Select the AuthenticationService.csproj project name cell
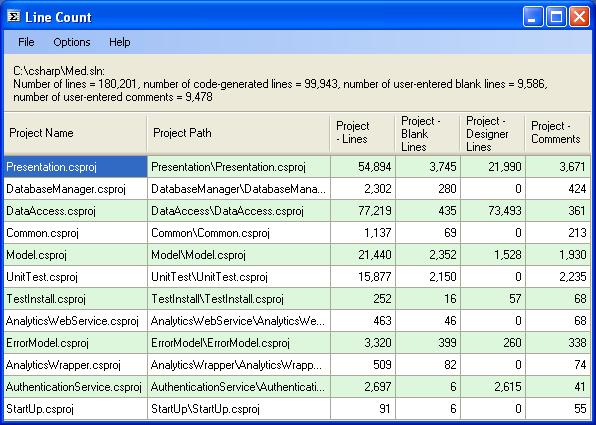The width and height of the screenshot is (596, 425). [76, 387]
